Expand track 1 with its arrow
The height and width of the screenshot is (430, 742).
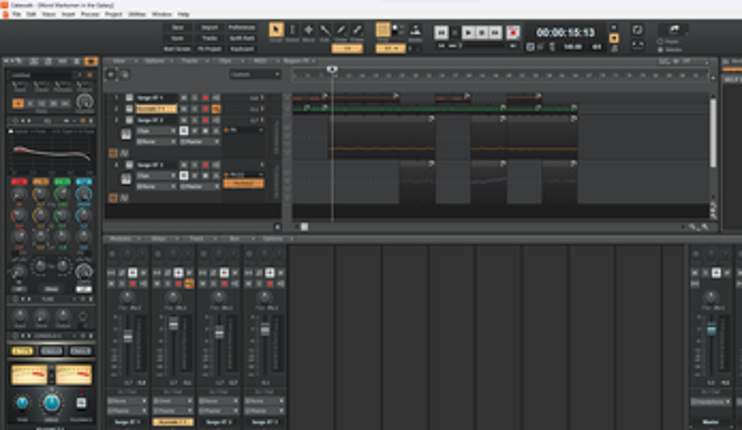click(262, 97)
